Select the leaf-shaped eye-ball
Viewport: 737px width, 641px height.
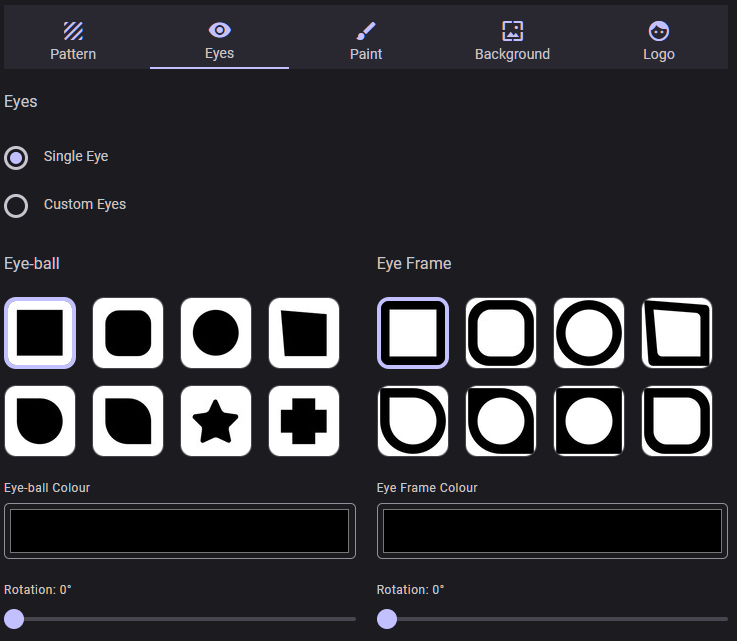(x=128, y=421)
